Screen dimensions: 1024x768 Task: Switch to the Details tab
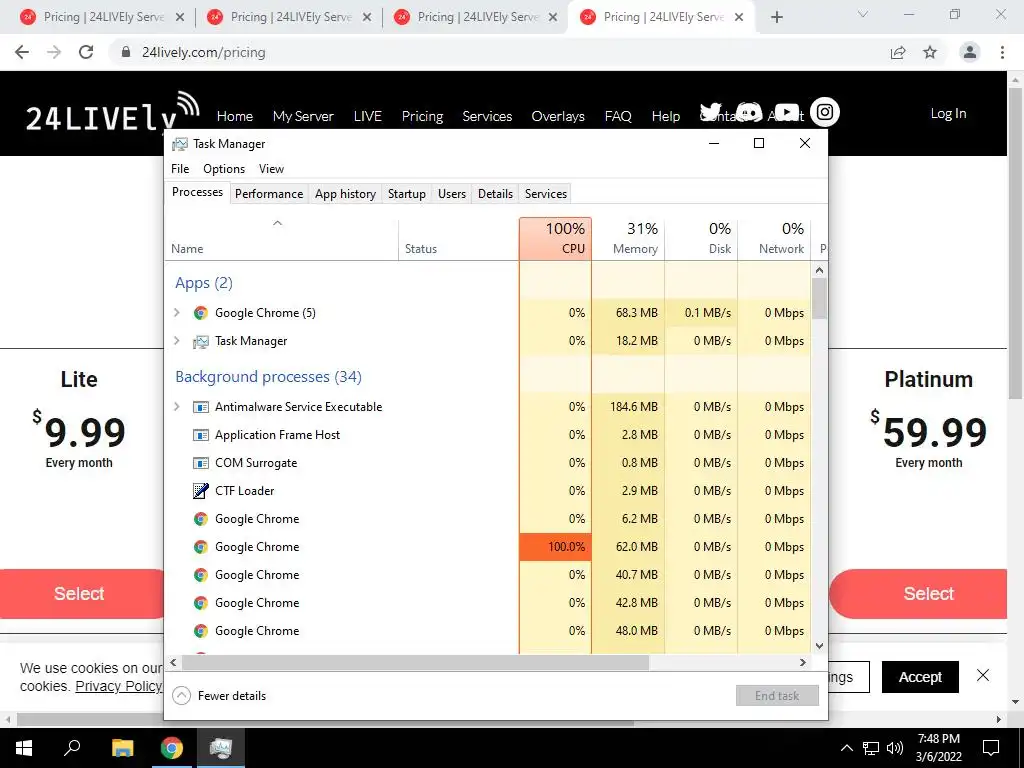tap(495, 193)
